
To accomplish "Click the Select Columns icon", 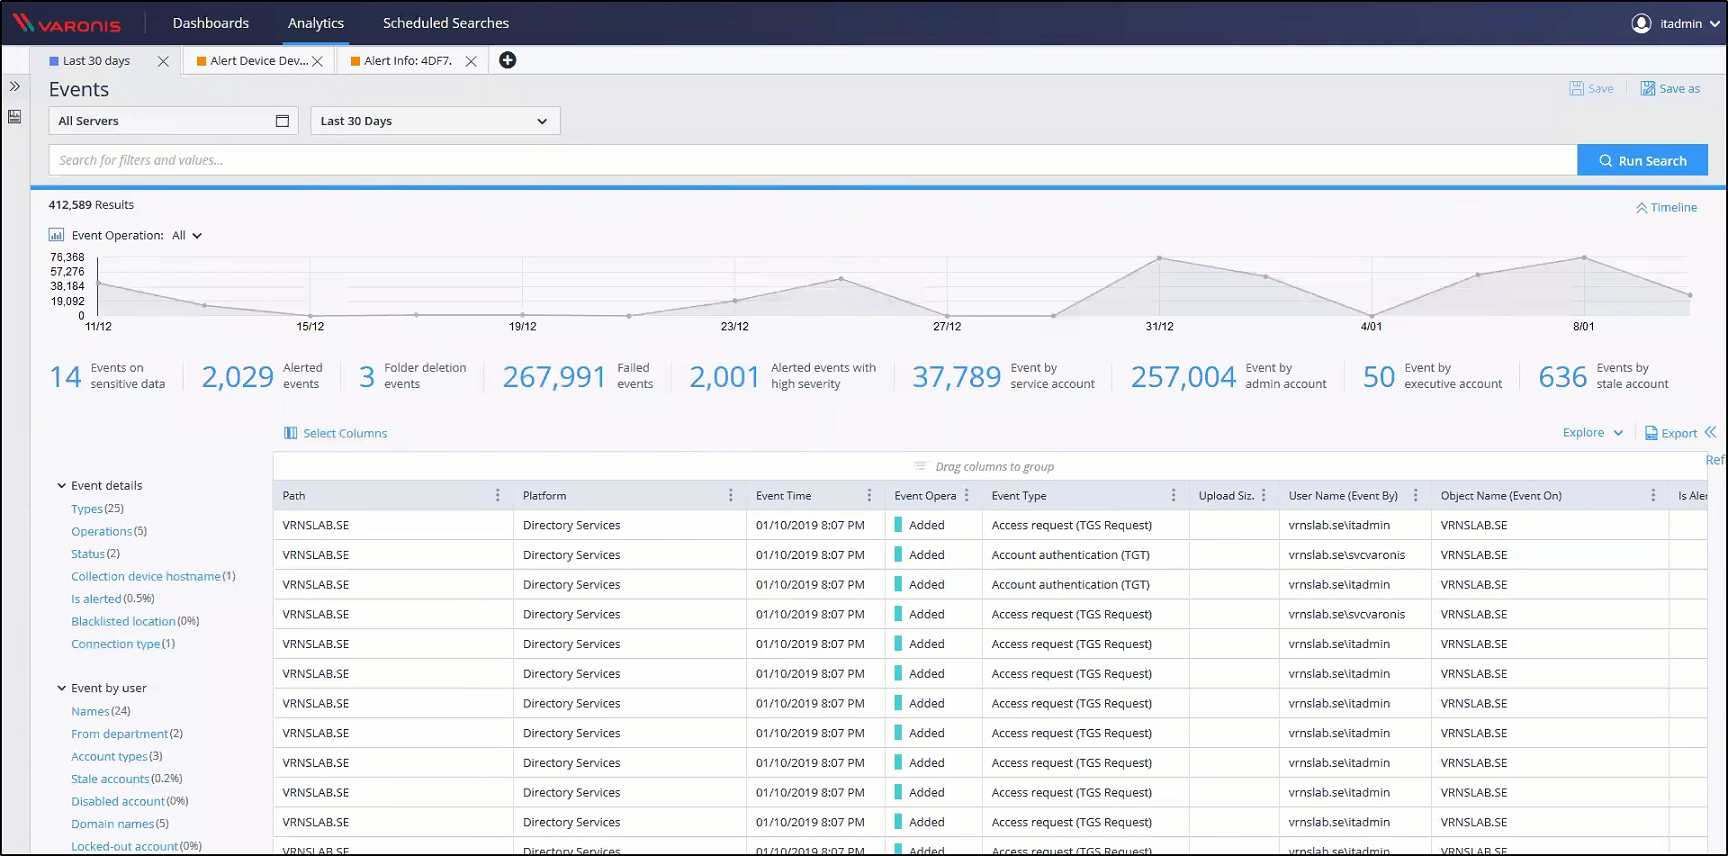I will [290, 433].
